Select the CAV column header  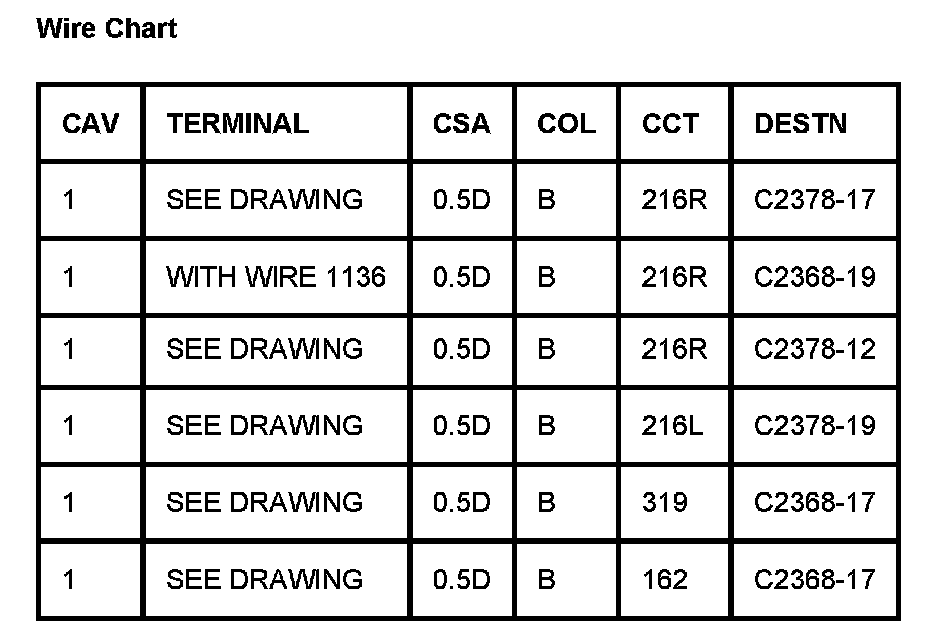90,124
